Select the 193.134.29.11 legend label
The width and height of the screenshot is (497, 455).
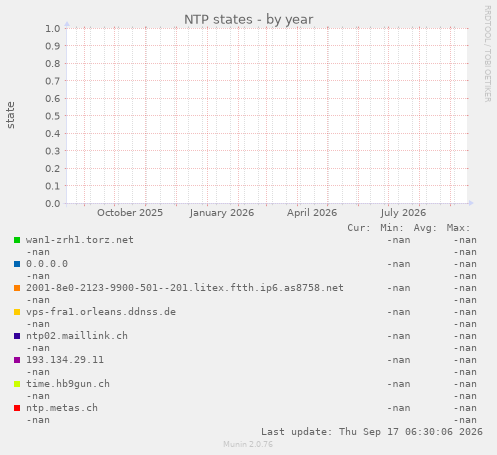pos(65,360)
